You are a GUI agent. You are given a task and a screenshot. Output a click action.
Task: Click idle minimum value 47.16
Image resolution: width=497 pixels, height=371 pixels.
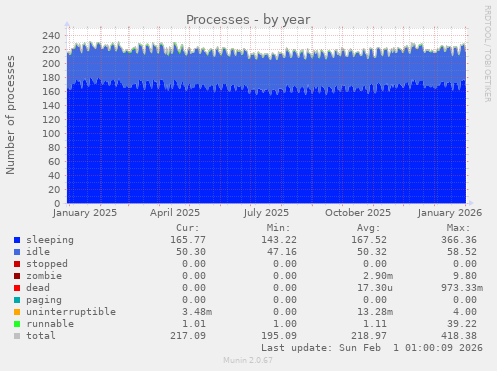(x=282, y=252)
